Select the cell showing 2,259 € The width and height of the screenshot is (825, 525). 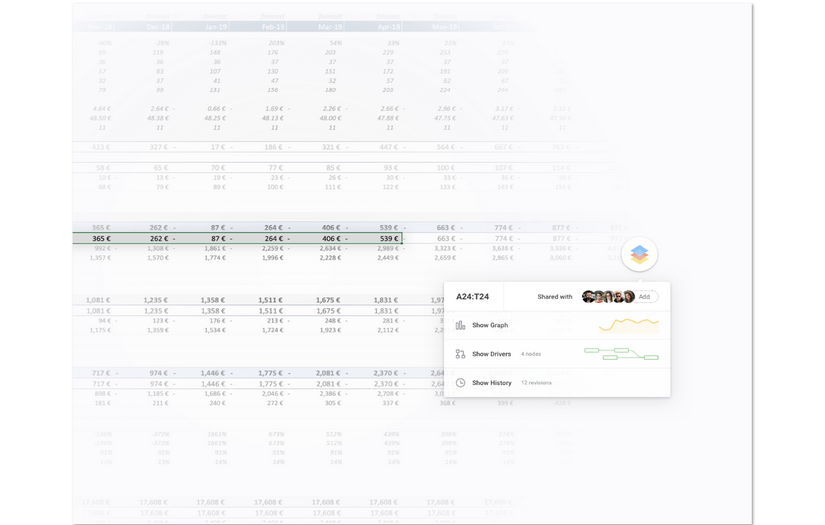(272, 248)
